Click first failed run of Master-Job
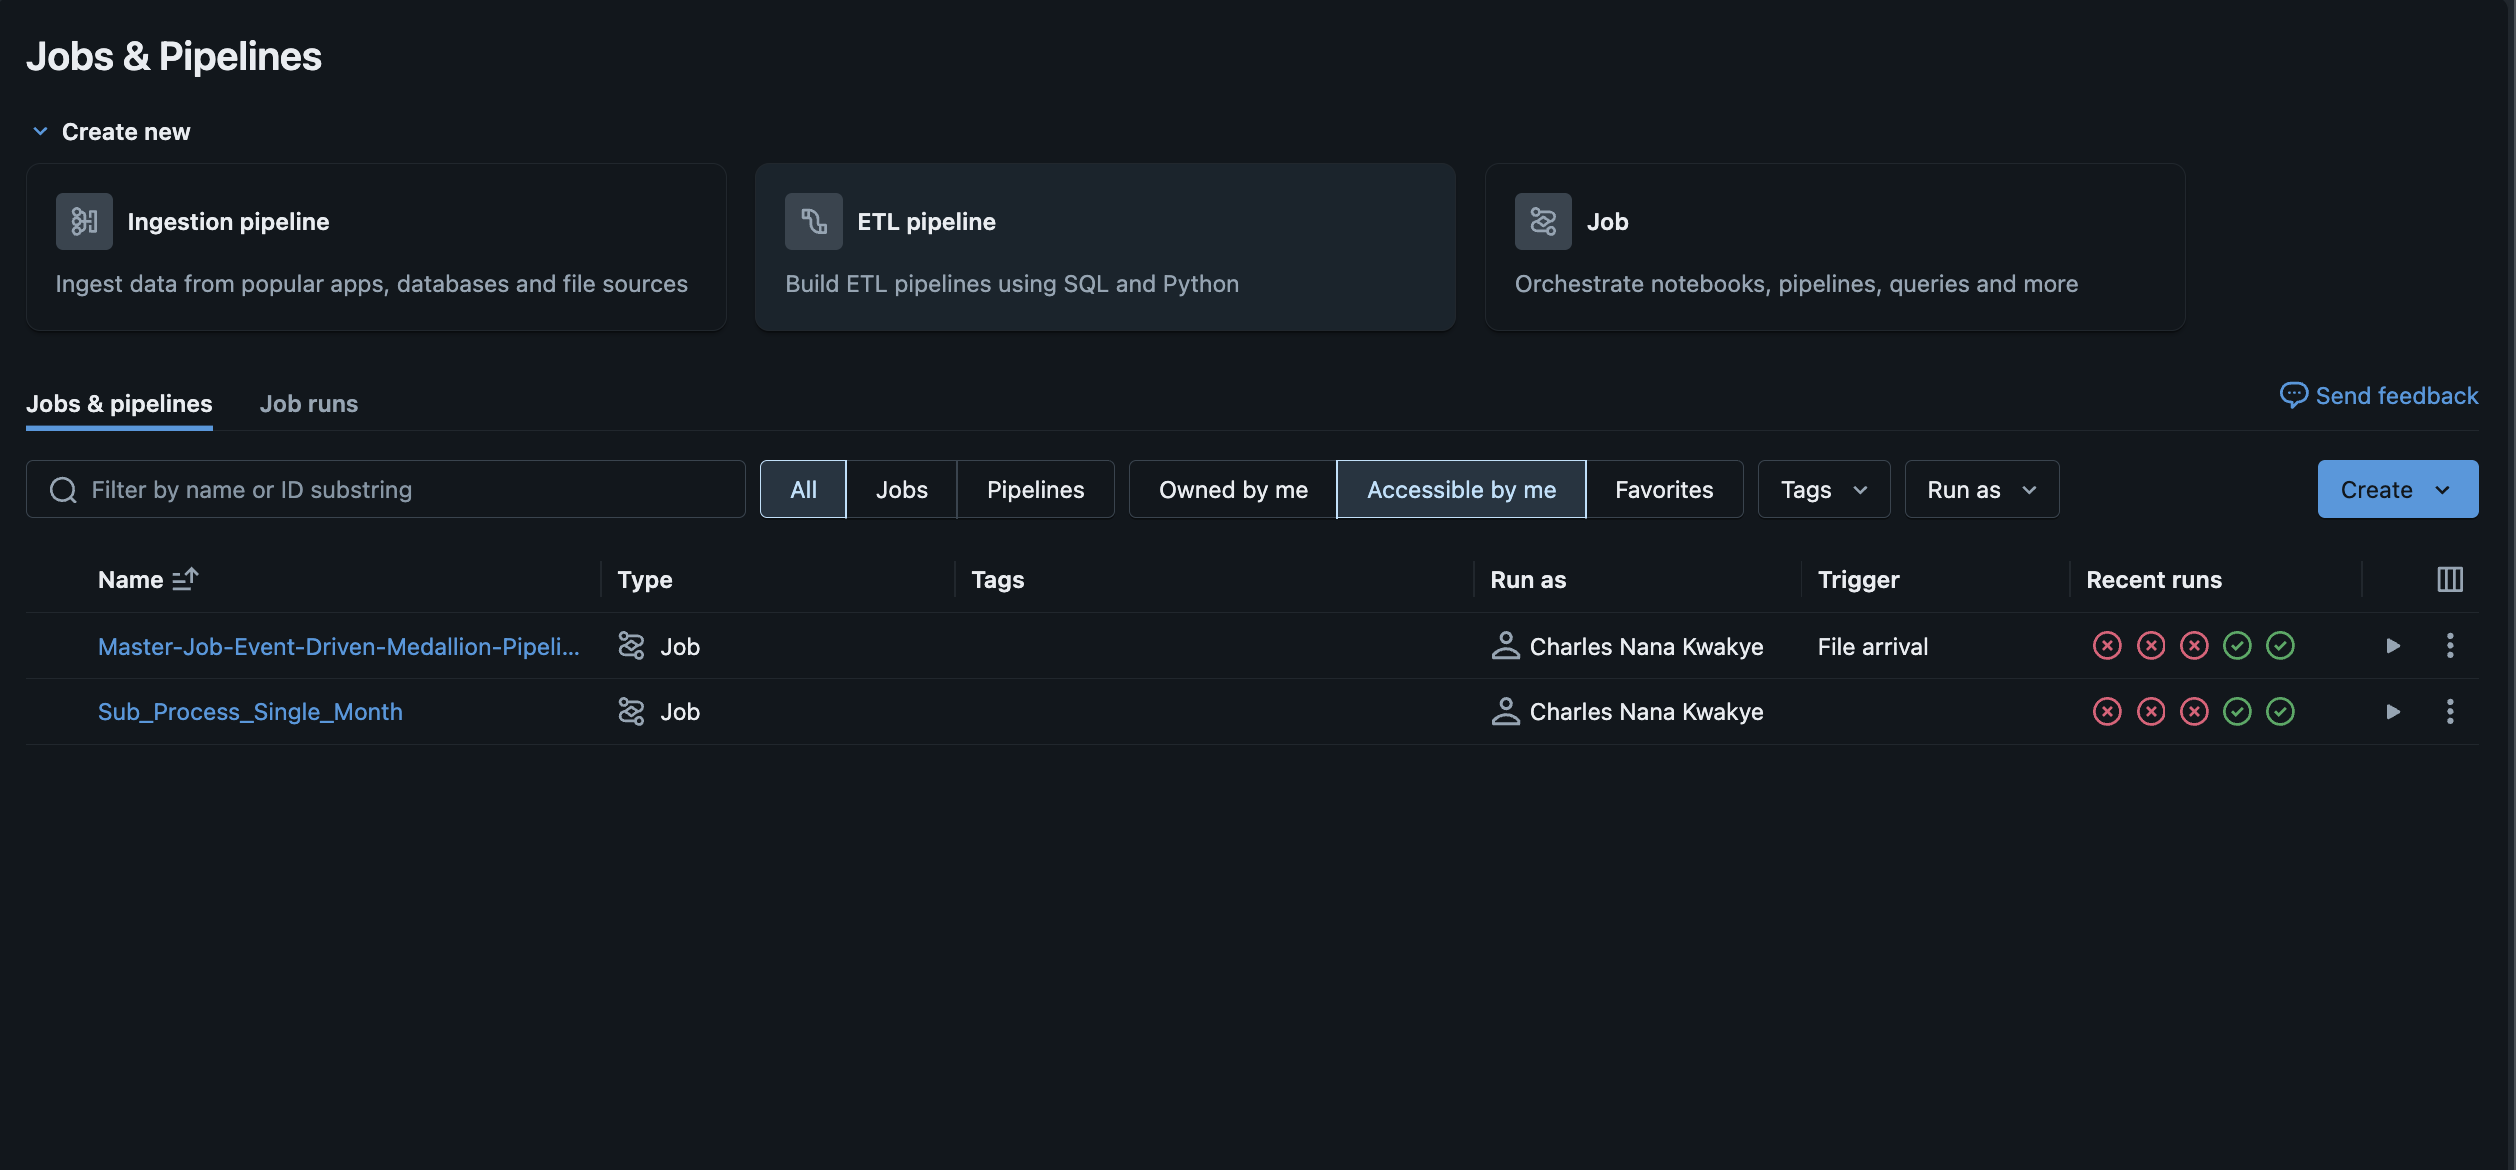The image size is (2516, 1170). click(2107, 646)
